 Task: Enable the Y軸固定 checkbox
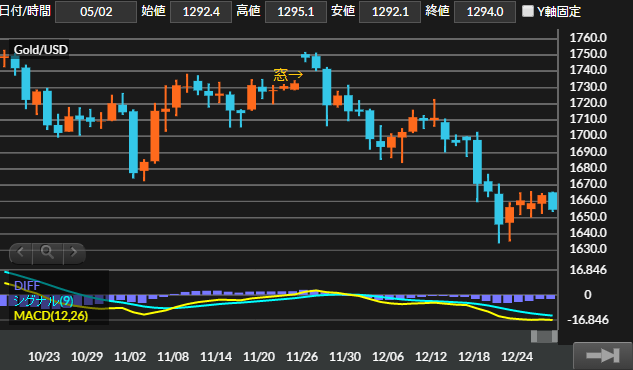(x=528, y=11)
